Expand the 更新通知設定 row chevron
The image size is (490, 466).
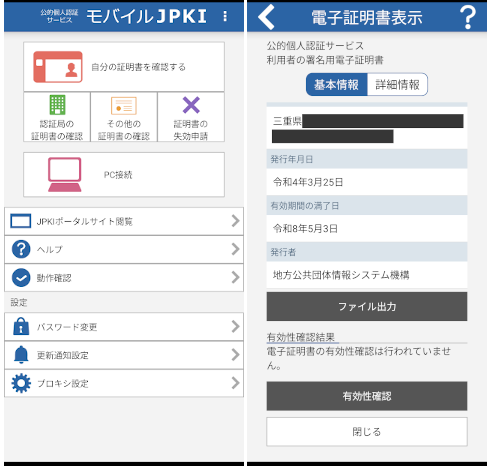click(x=235, y=355)
